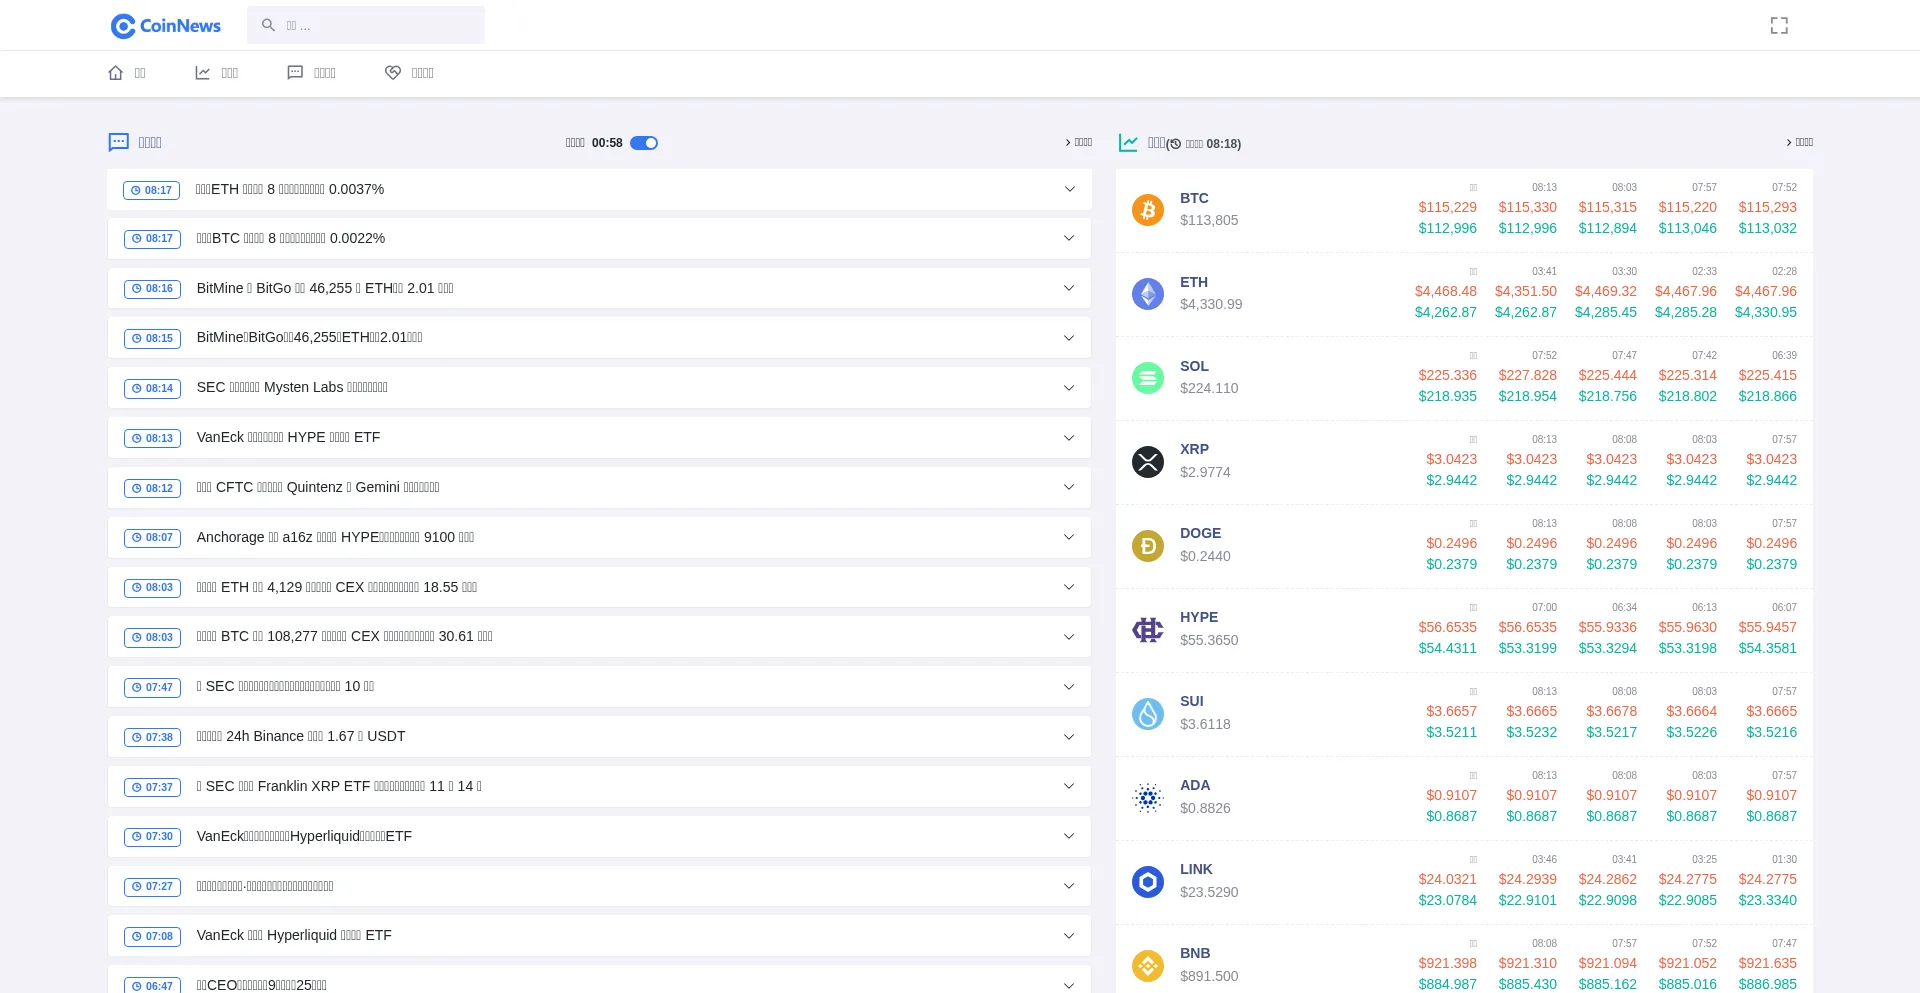Click the Ethereum coin icon
The height and width of the screenshot is (993, 1920).
(1148, 294)
